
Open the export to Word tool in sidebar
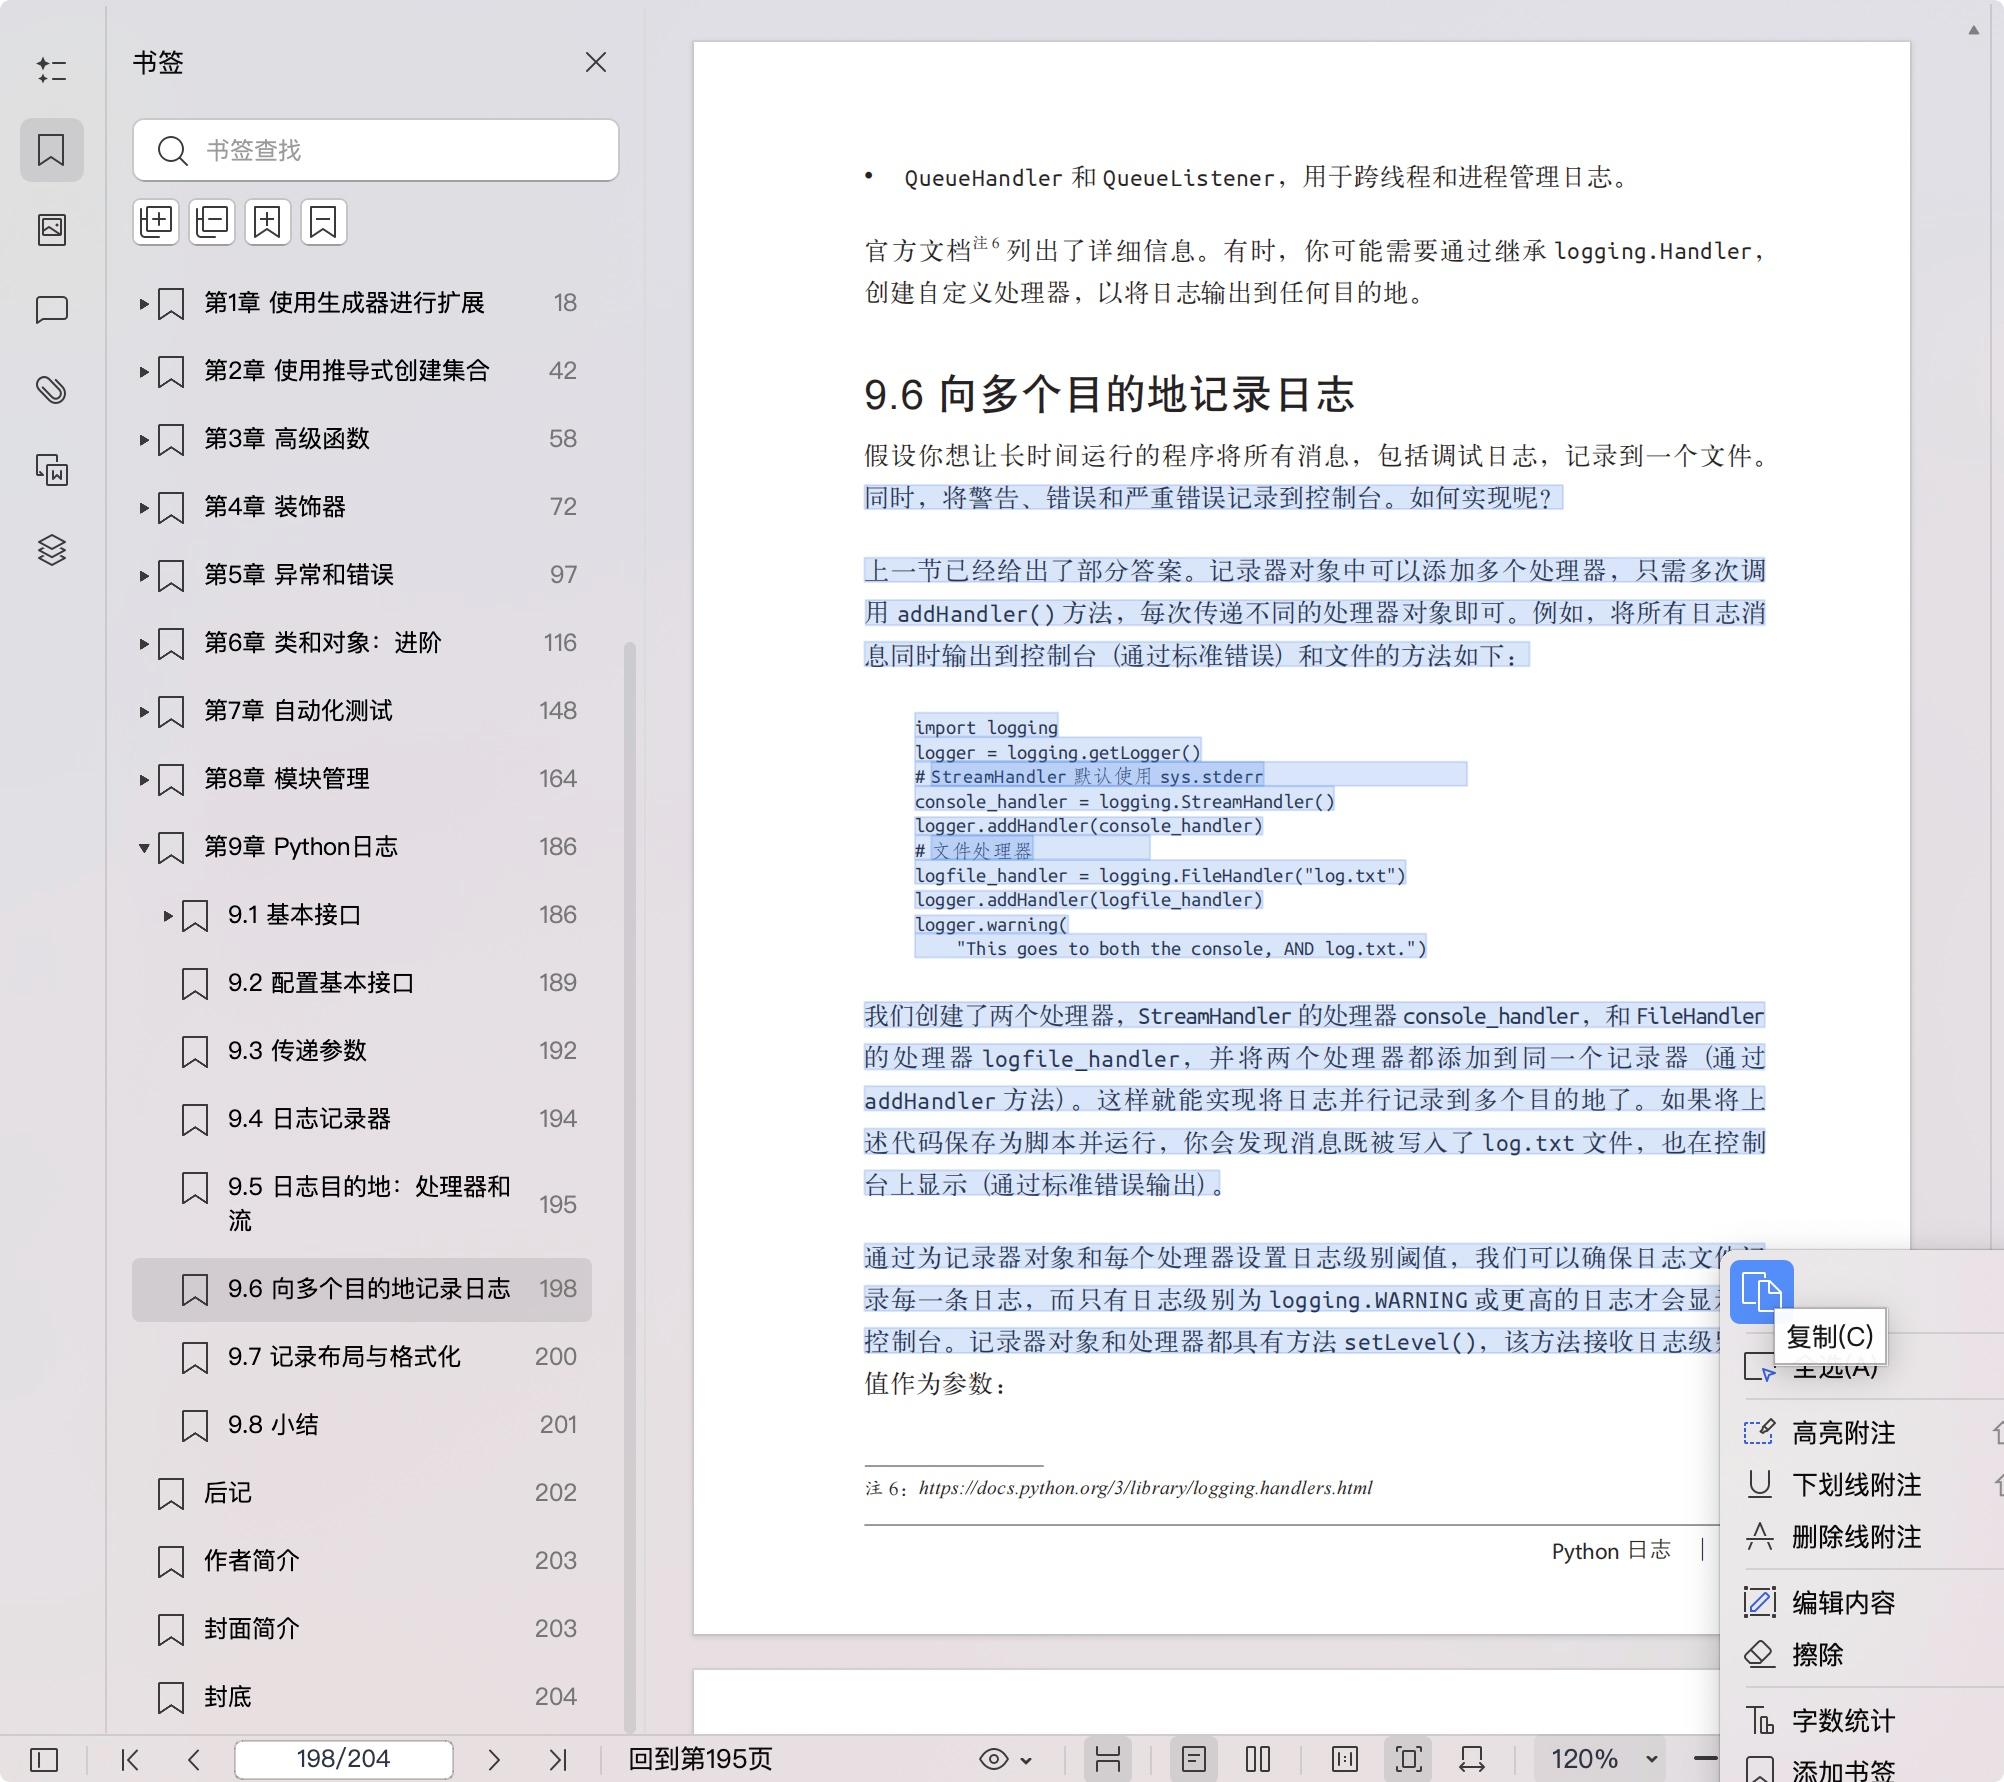[x=52, y=470]
